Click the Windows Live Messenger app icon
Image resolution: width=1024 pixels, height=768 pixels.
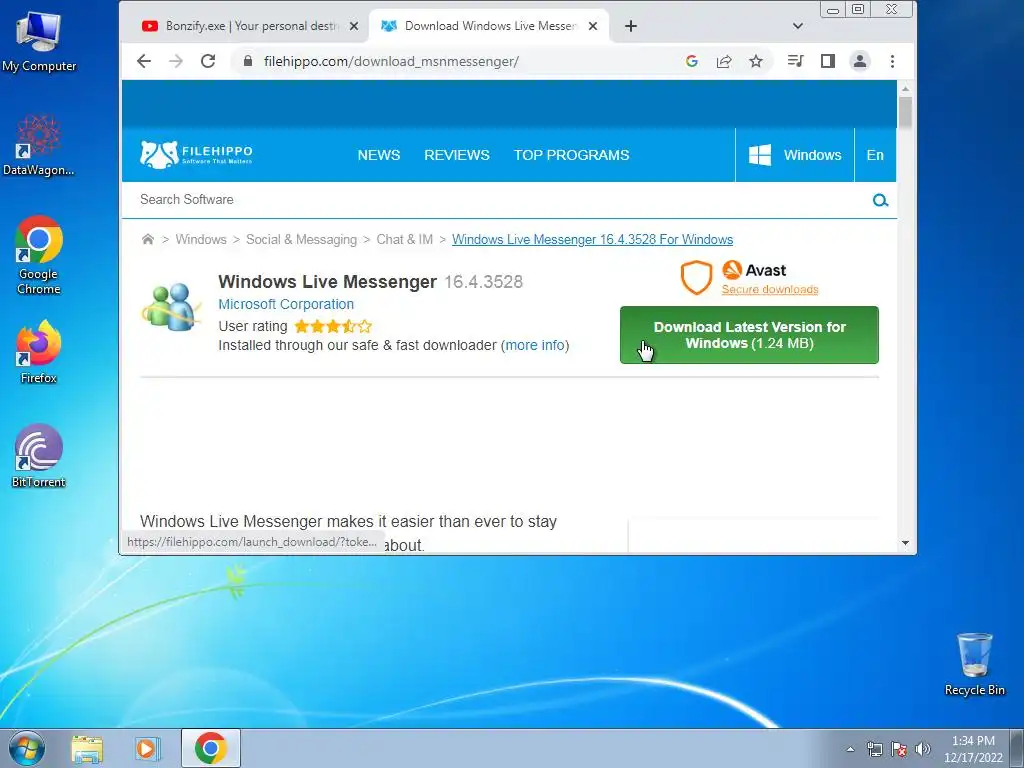(x=171, y=307)
